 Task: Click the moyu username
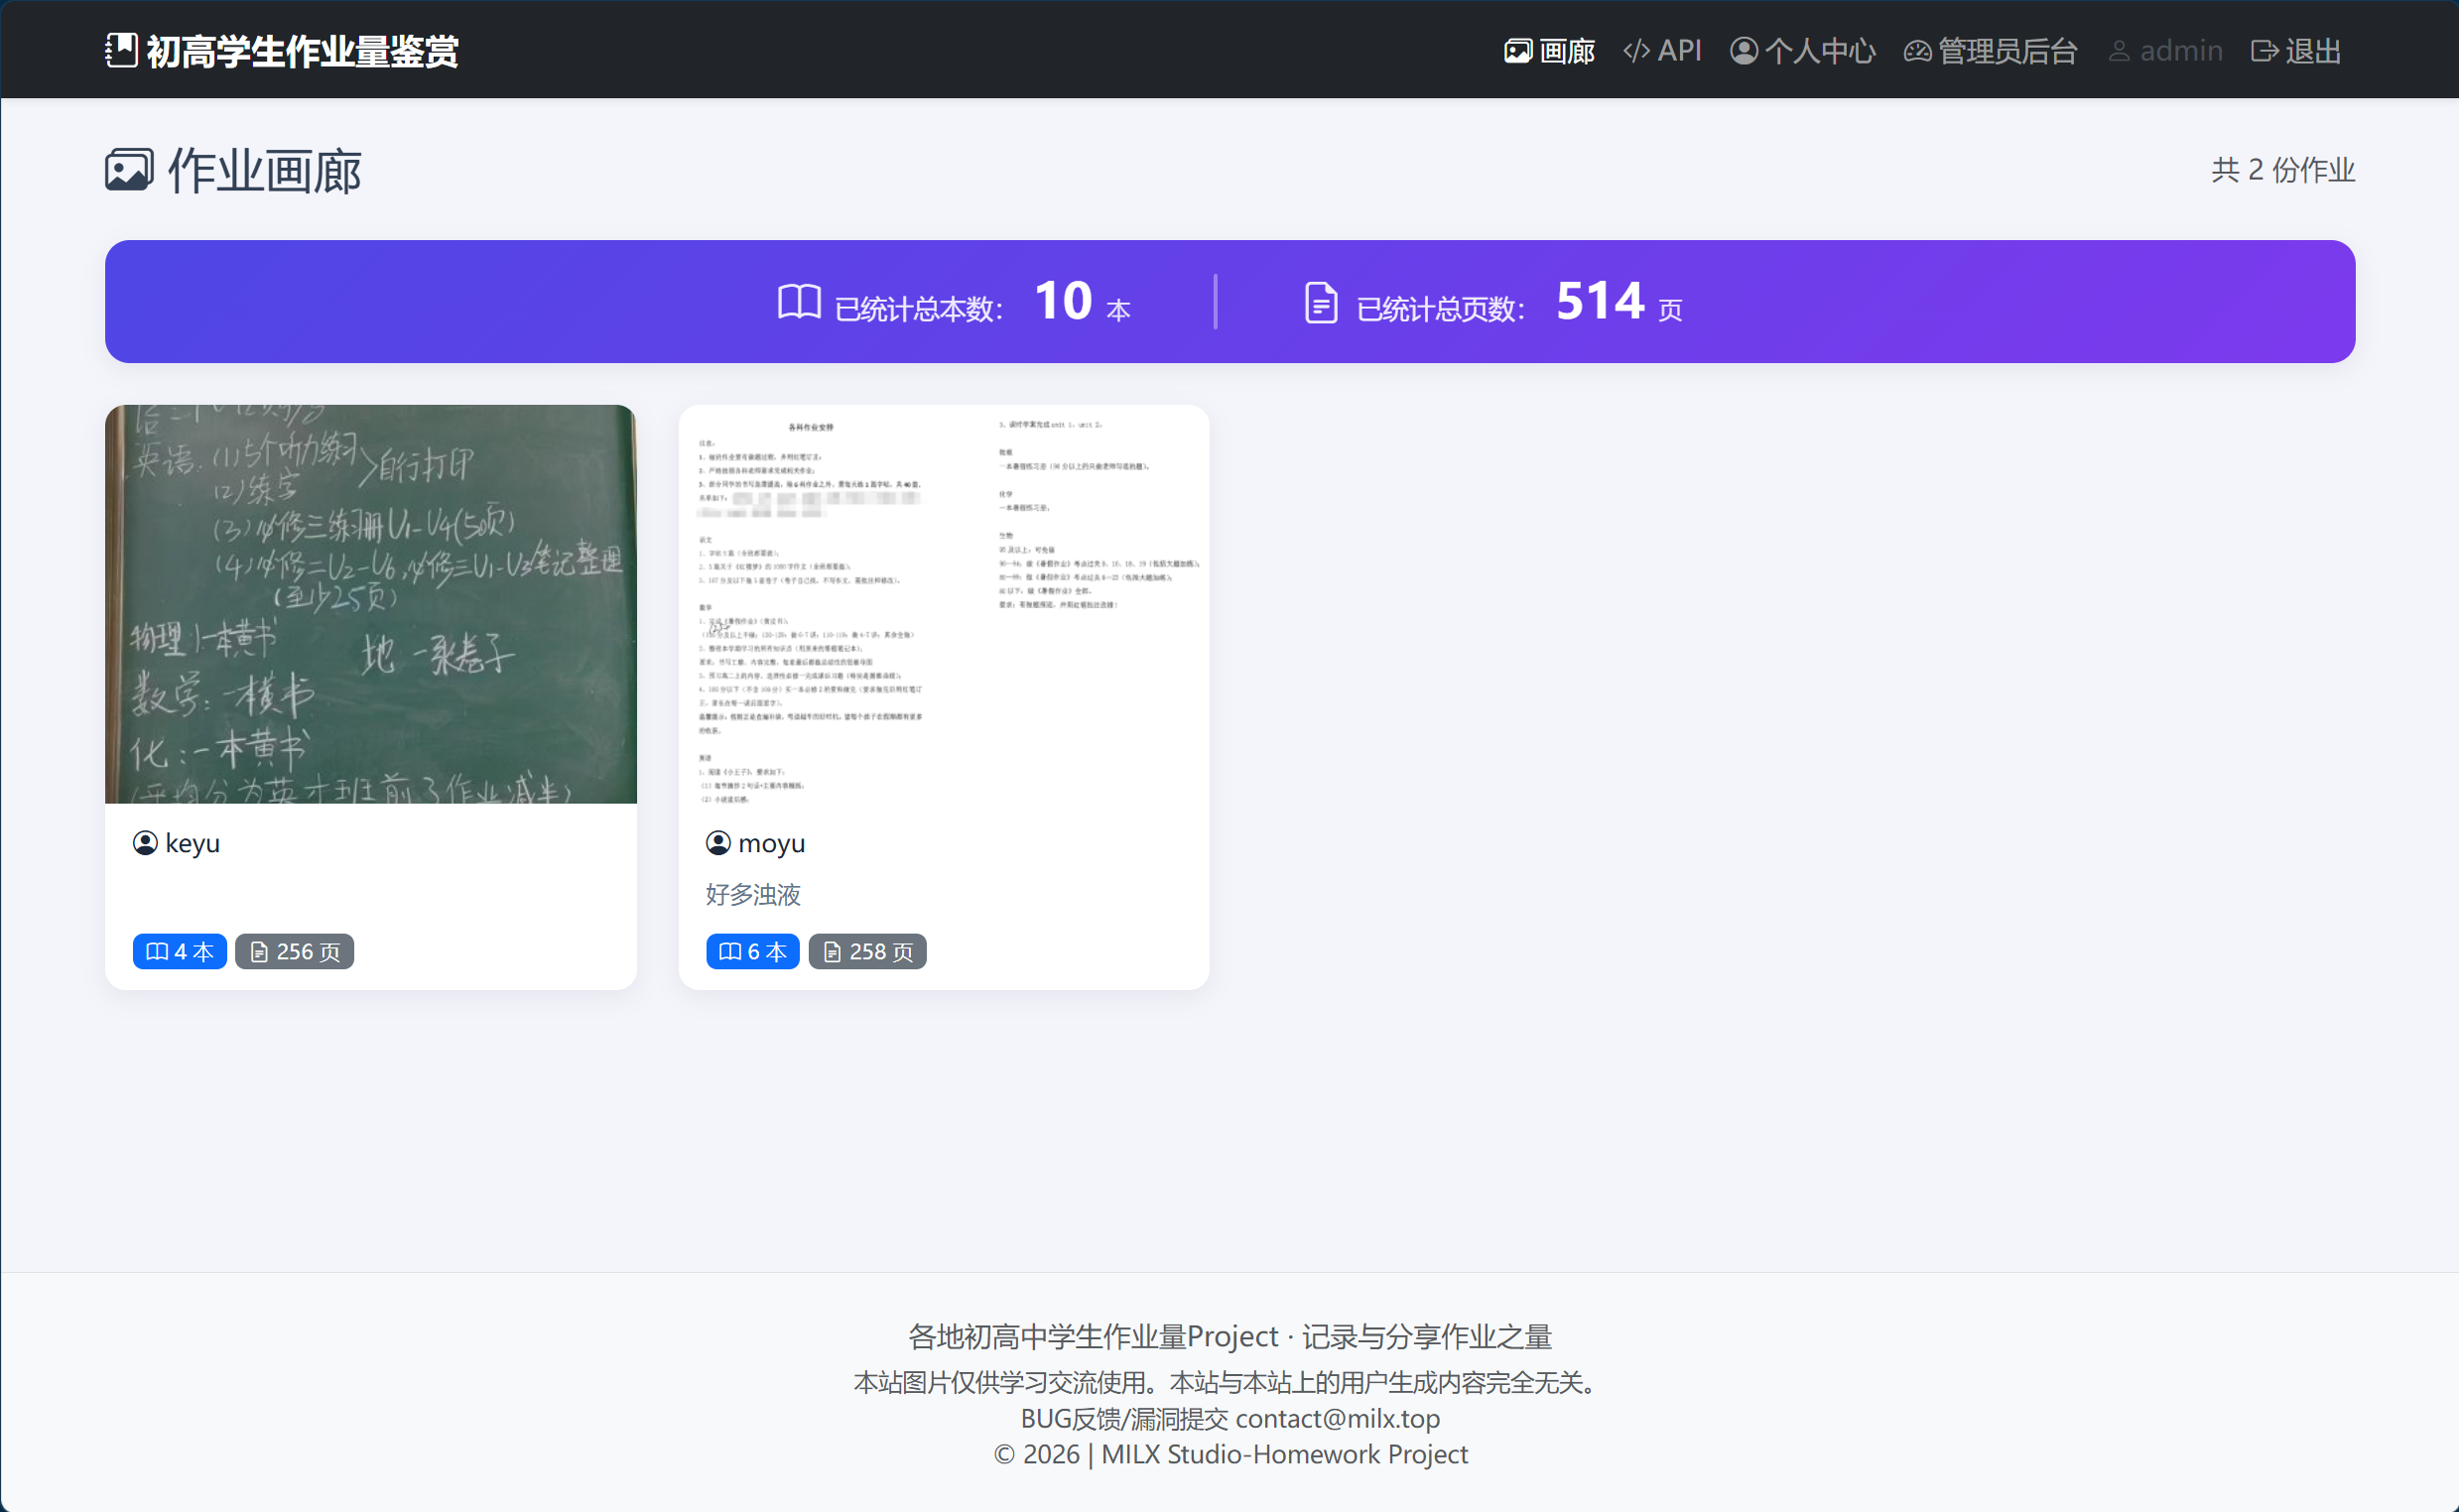point(771,843)
